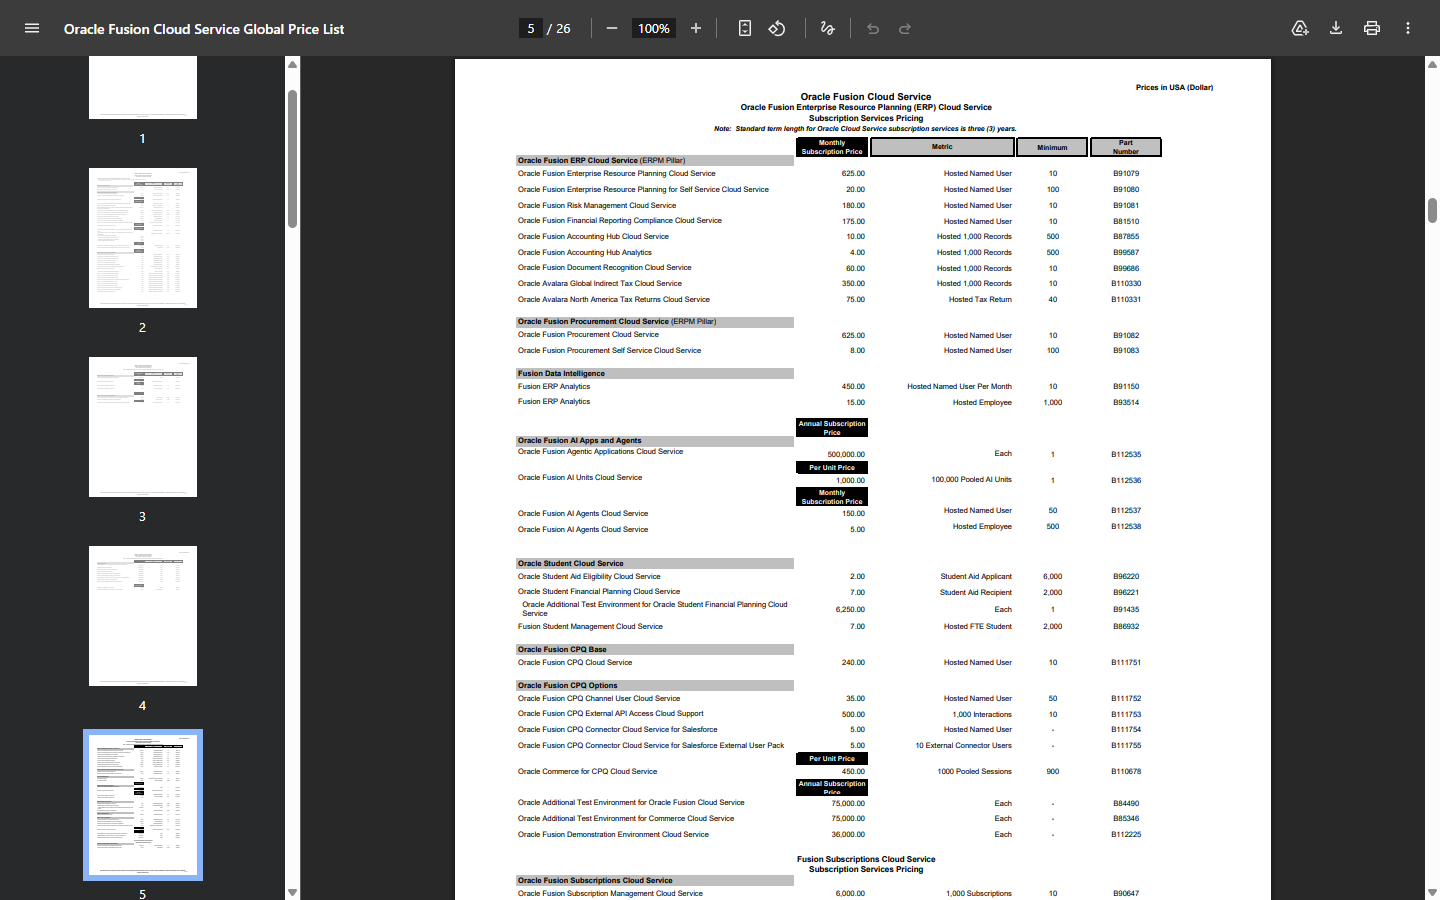This screenshot has width=1440, height=900.
Task: Open page 3 thumbnail
Action: tap(143, 427)
